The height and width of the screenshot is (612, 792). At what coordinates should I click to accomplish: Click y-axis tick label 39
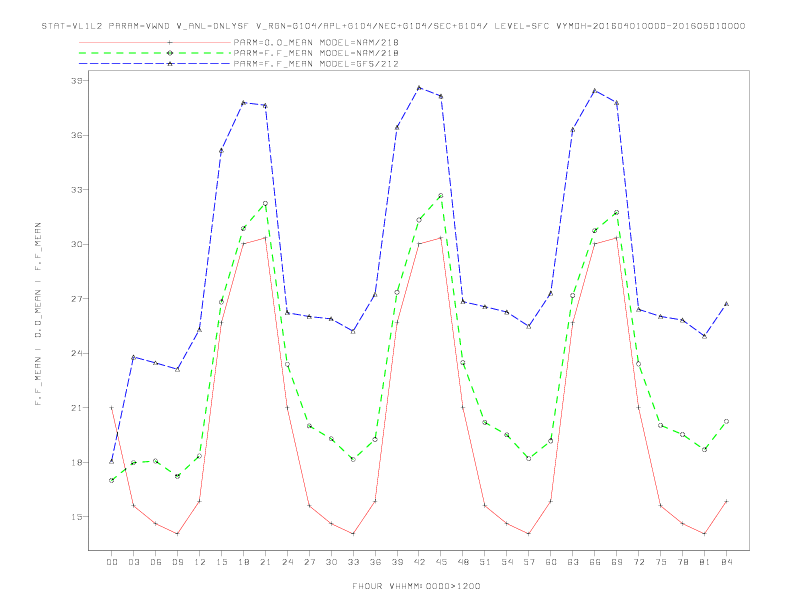(x=76, y=81)
